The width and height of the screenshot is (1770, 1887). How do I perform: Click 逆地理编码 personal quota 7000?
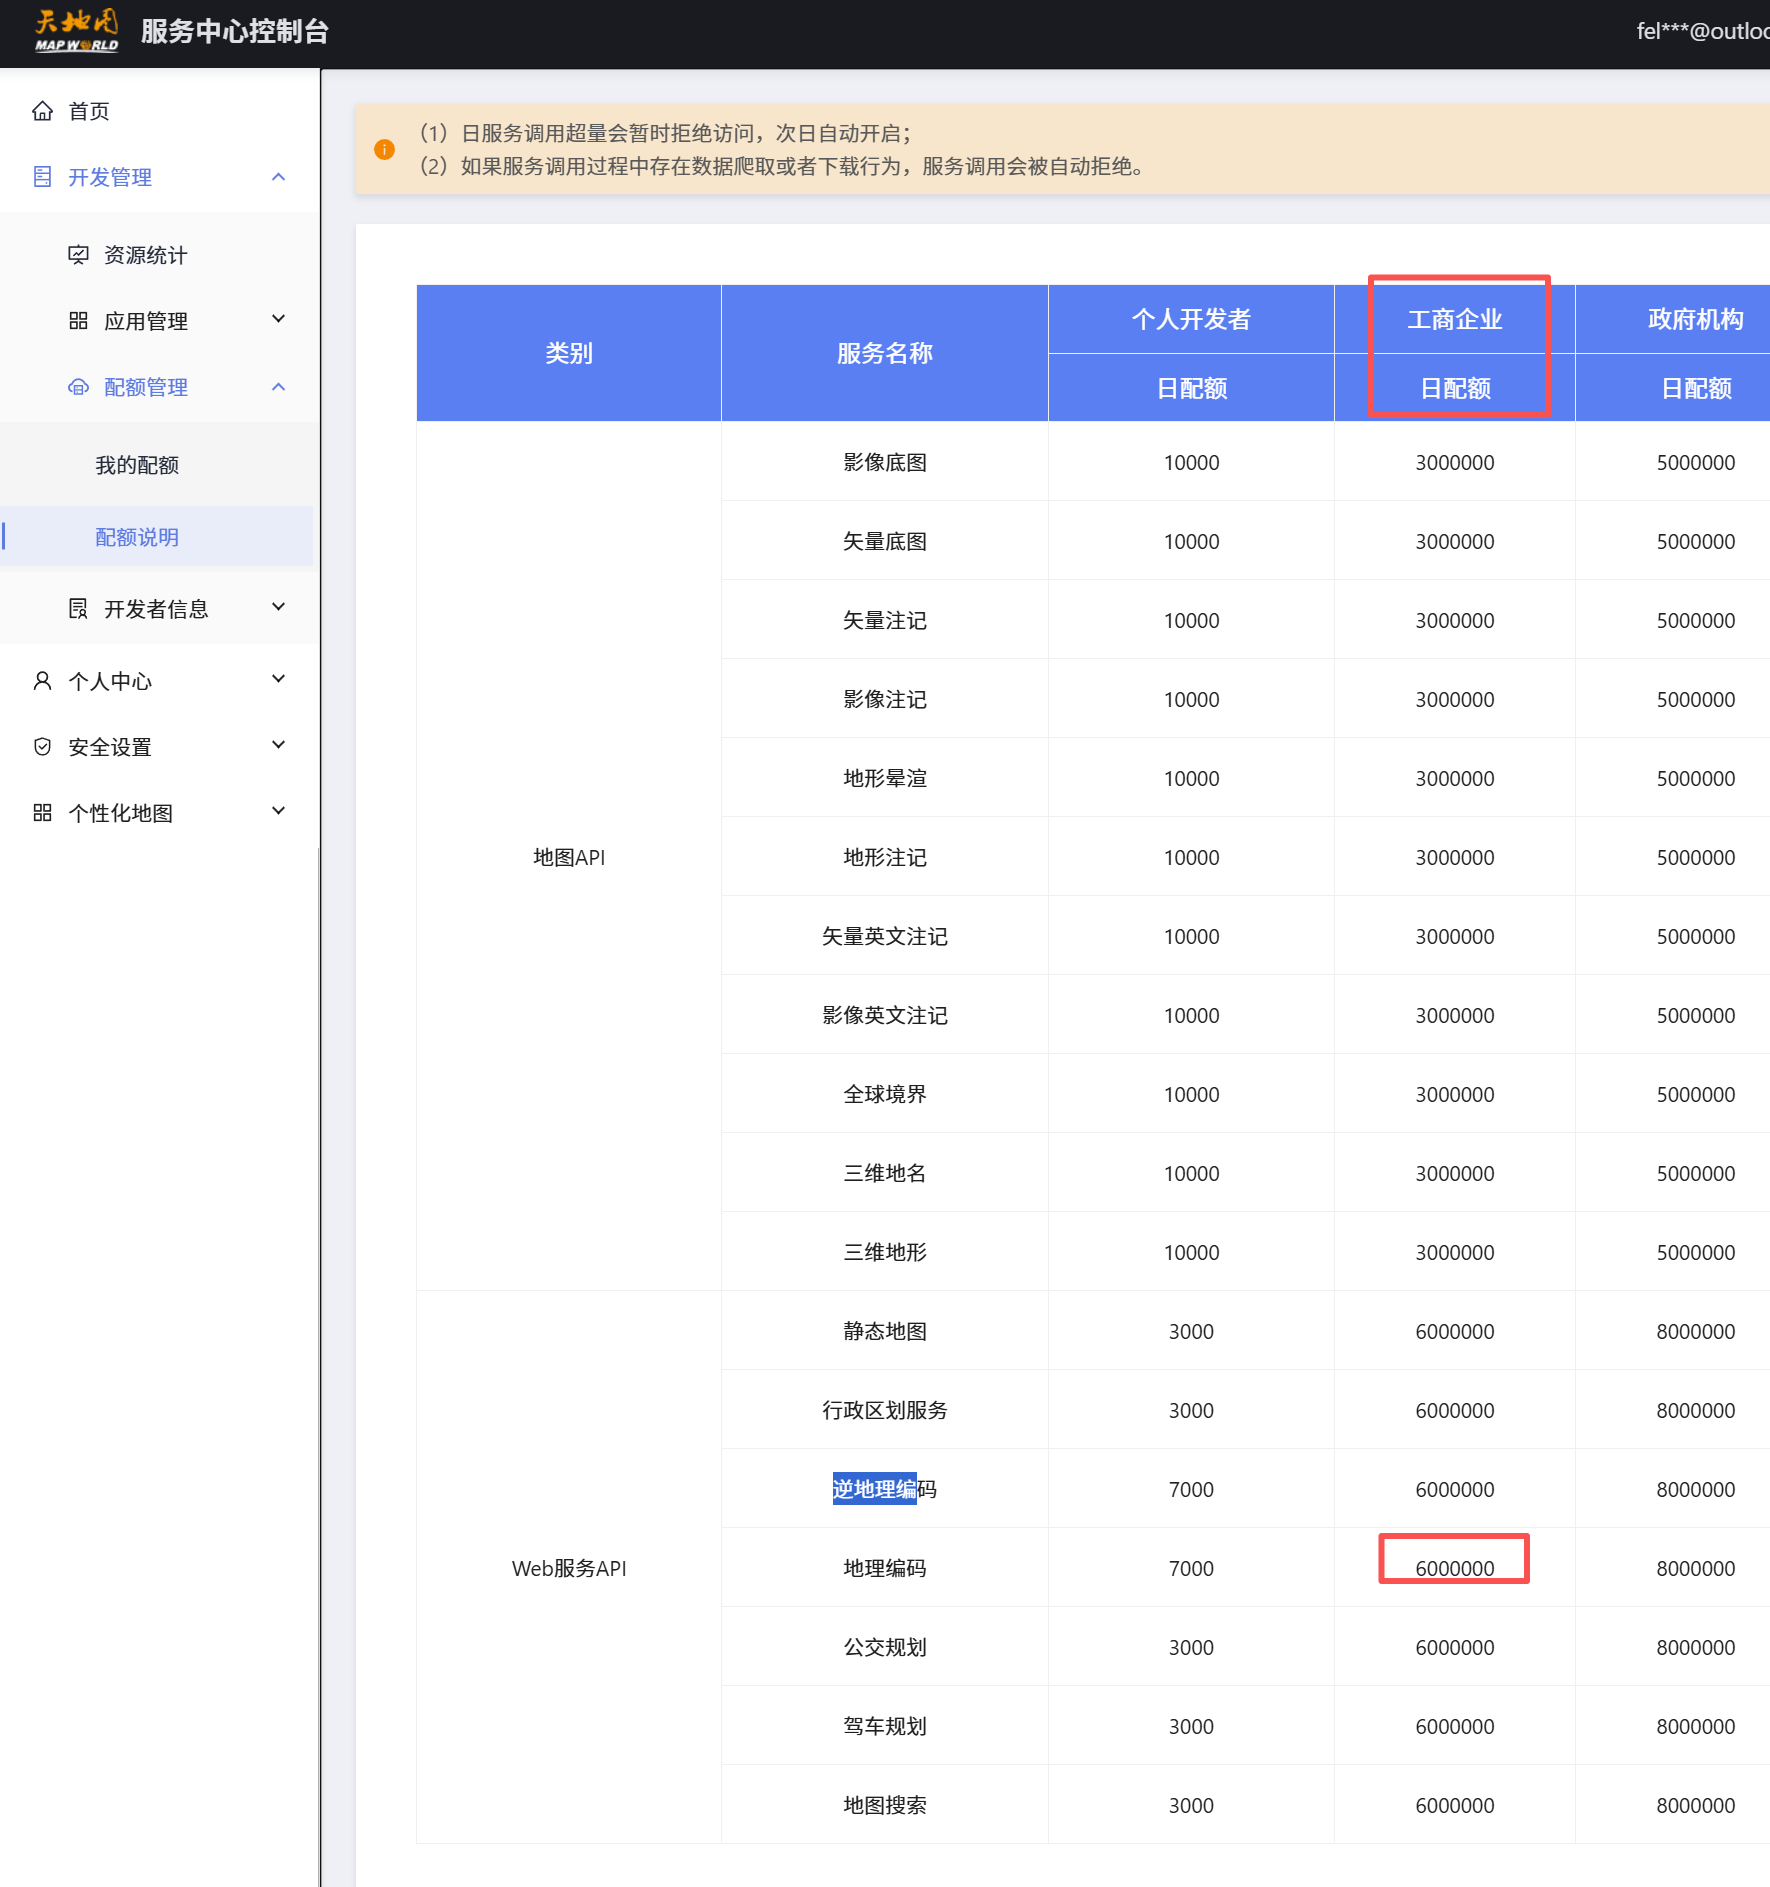[1191, 1489]
